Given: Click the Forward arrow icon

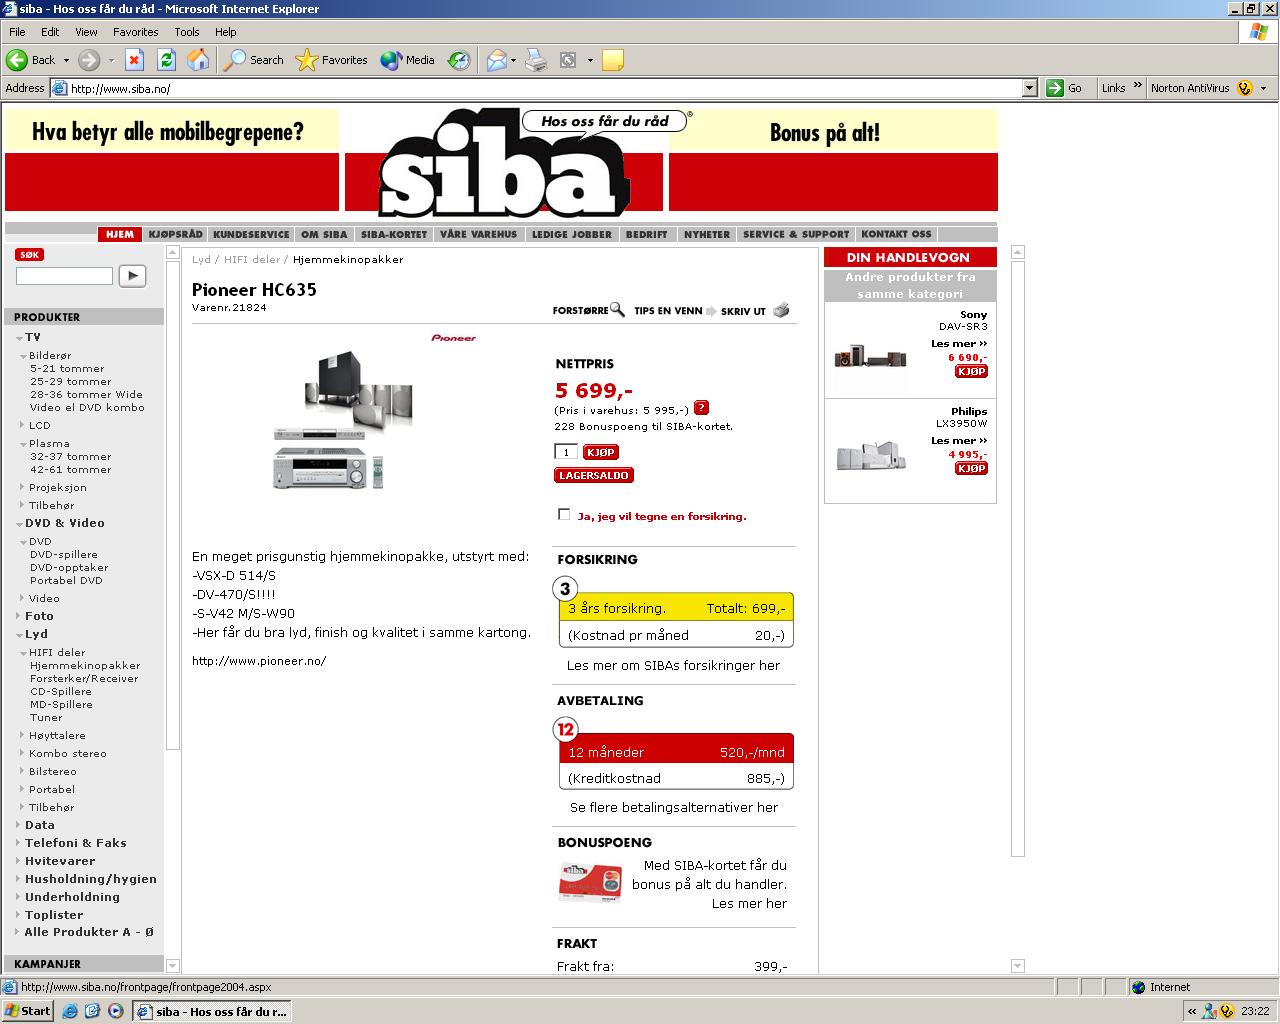Looking at the screenshot, I should tap(89, 60).
